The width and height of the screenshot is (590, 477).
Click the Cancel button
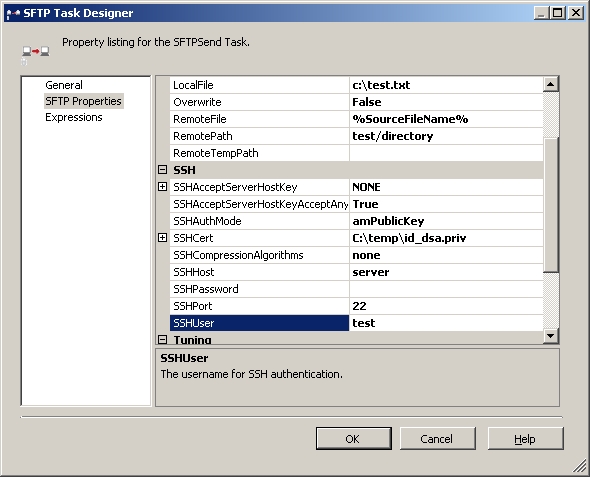pos(438,439)
